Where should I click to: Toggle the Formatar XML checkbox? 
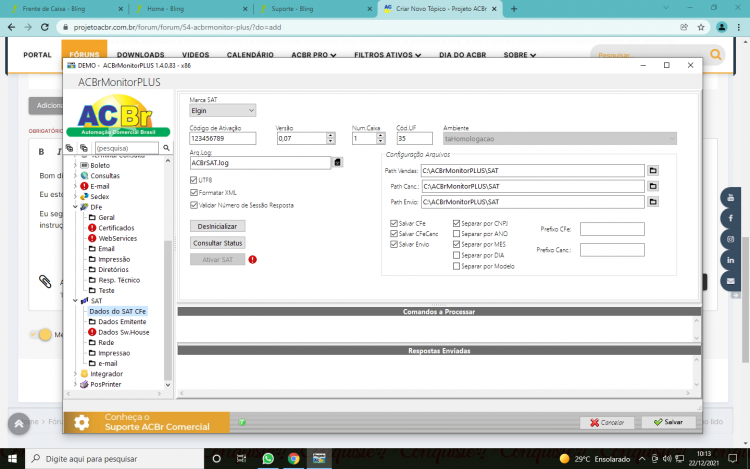point(194,193)
